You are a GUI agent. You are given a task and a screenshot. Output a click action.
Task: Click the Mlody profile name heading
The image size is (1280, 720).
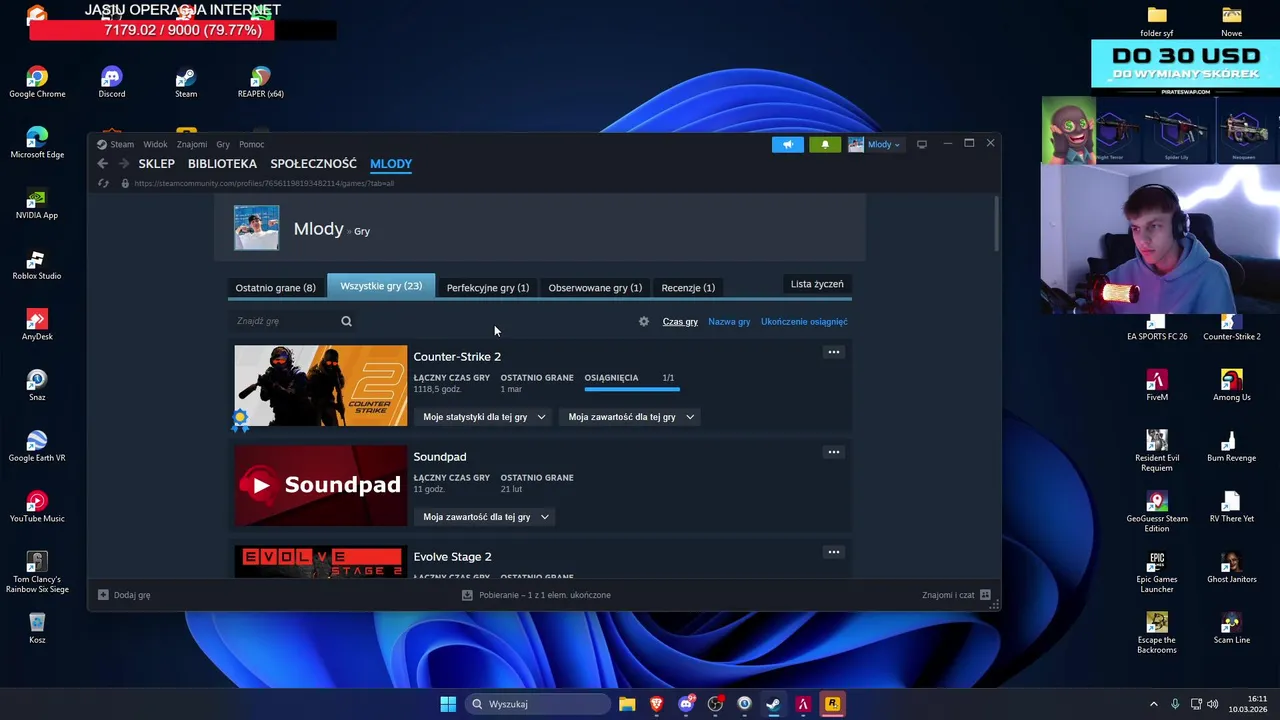pyautogui.click(x=318, y=229)
